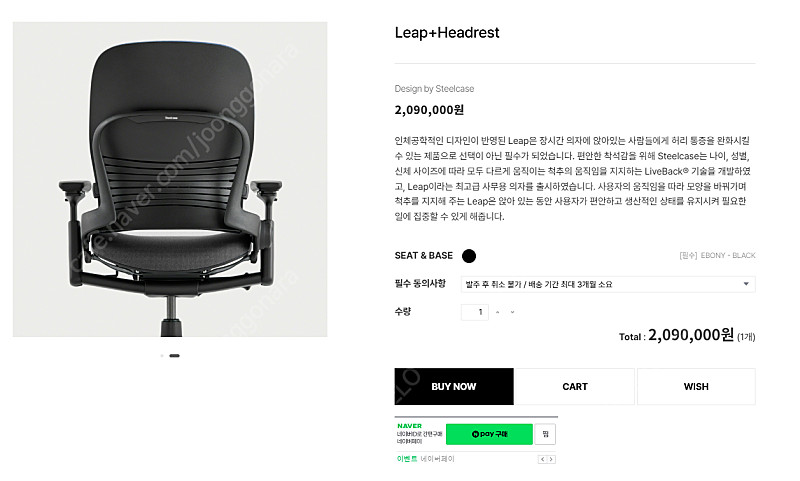This screenshot has height=481, width=800.
Task: Open the 이벤트 네이버페이 link
Action: click(426, 459)
